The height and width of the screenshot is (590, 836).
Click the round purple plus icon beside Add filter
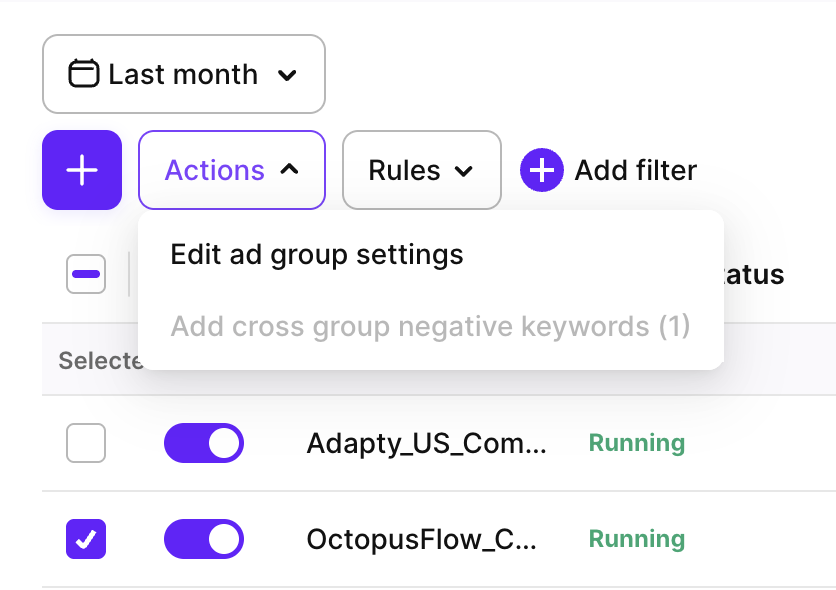542,170
